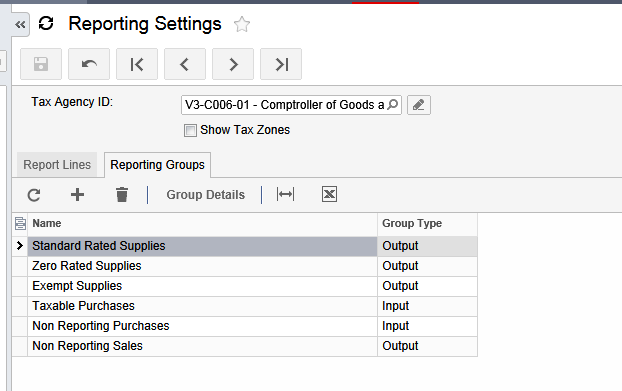Export the grid to Excel

[x=329, y=194]
